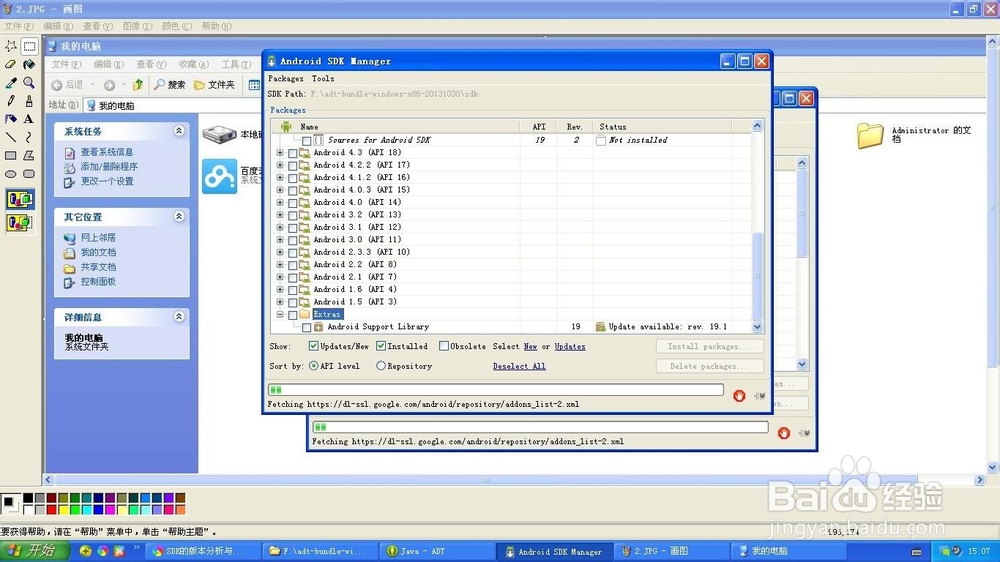Click the Delete packages... button
Viewport: 1000px width, 562px height.
pyautogui.click(x=710, y=366)
